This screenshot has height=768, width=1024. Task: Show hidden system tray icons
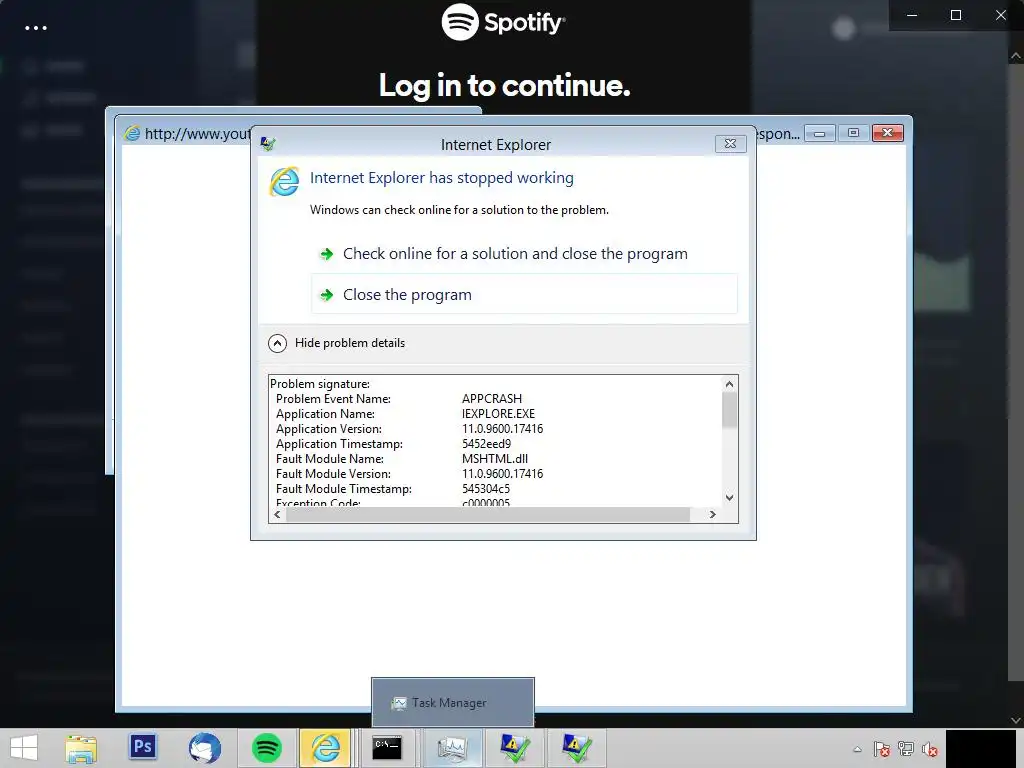(857, 749)
